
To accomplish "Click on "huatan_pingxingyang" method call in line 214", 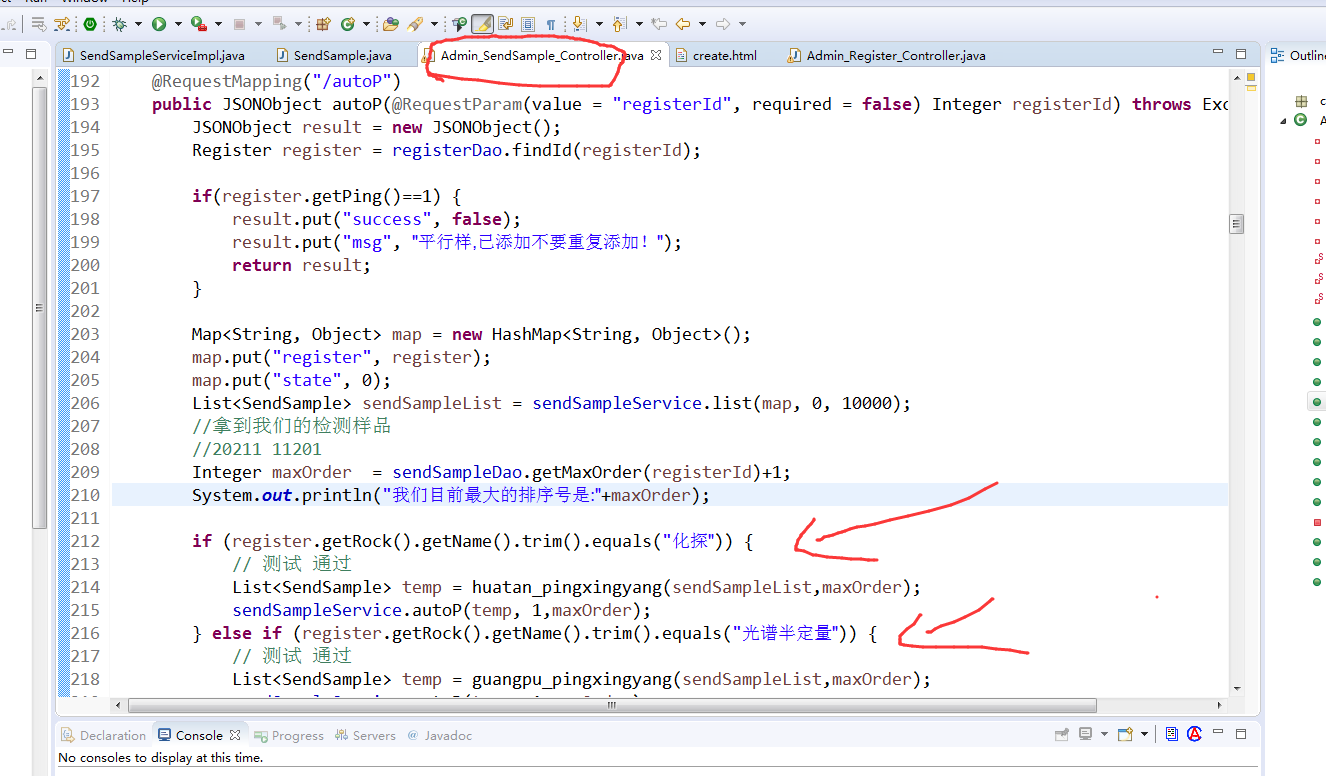I will (x=567, y=587).
